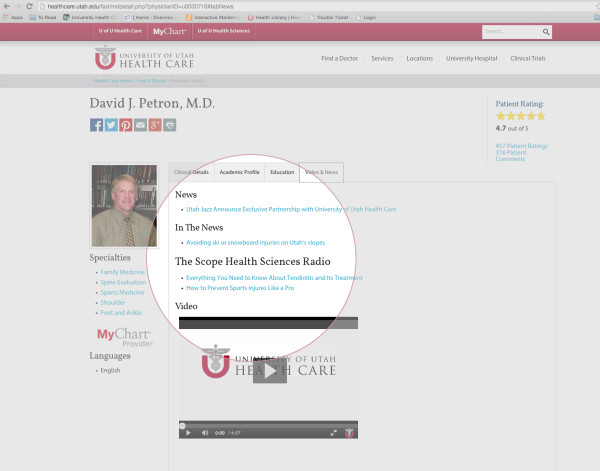Go to Find A Doctor breadcrumb
The width and height of the screenshot is (600, 471).
pyautogui.click(x=152, y=81)
